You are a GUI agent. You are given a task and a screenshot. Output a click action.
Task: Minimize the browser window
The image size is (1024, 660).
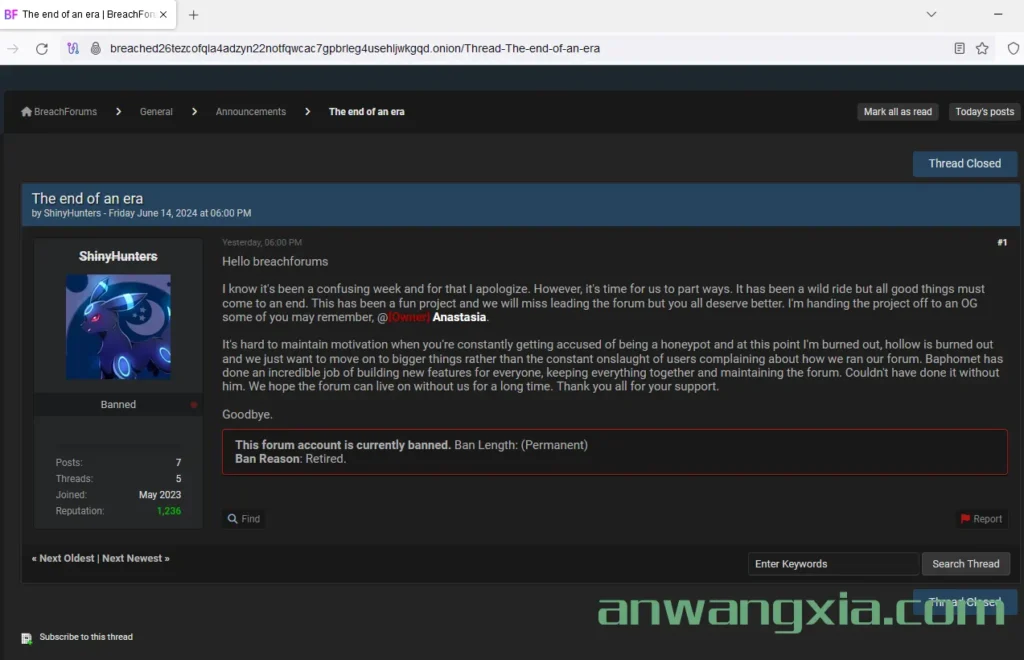coord(998,14)
